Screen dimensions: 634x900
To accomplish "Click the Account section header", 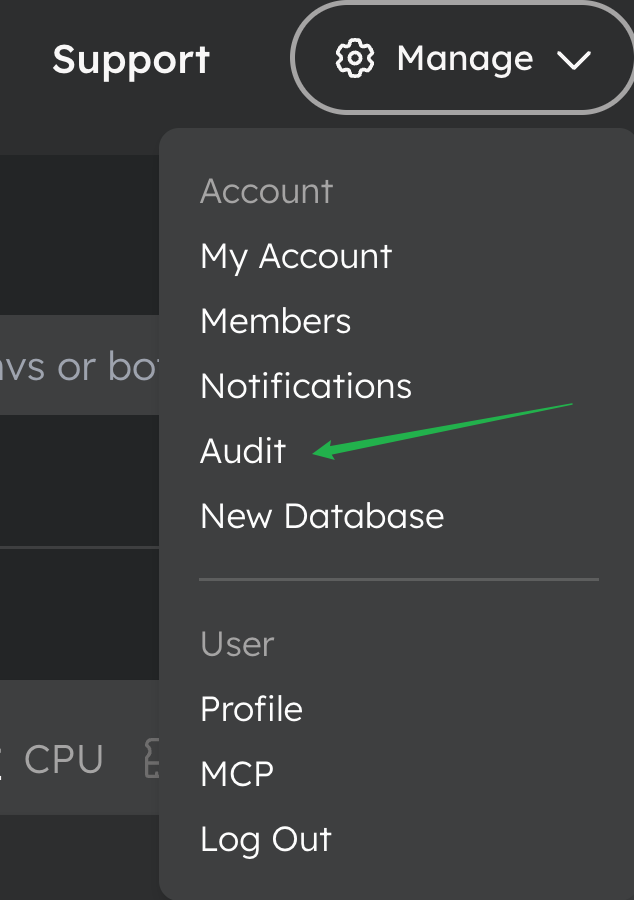I will 266,190.
